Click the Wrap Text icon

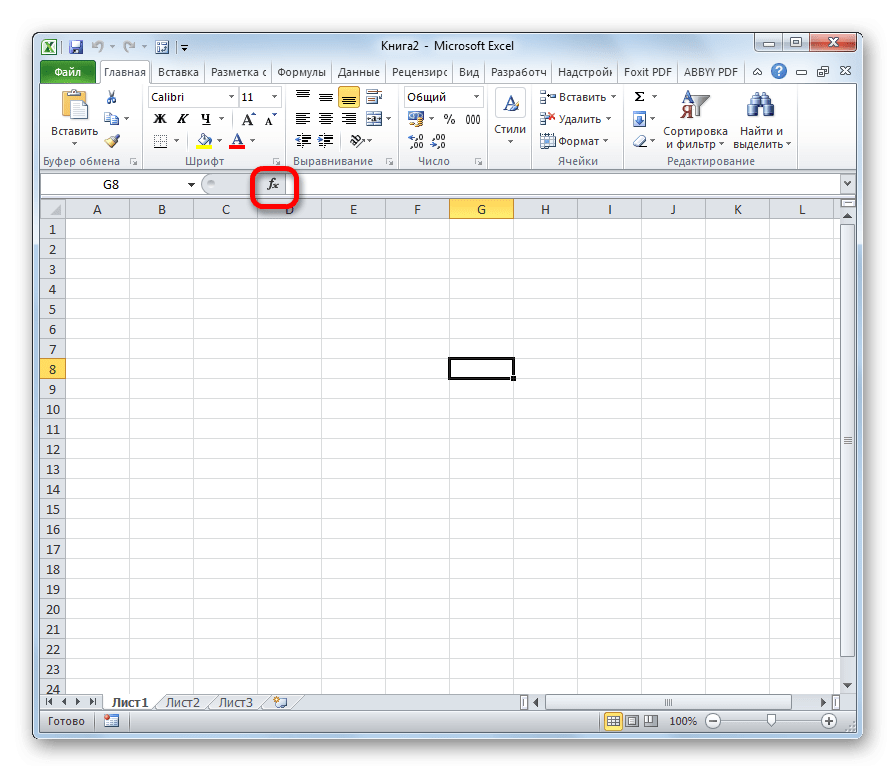[x=374, y=97]
